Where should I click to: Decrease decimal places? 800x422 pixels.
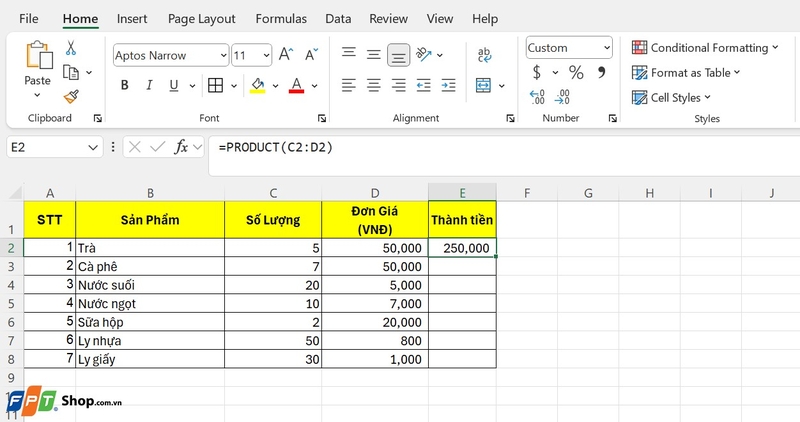tap(562, 97)
